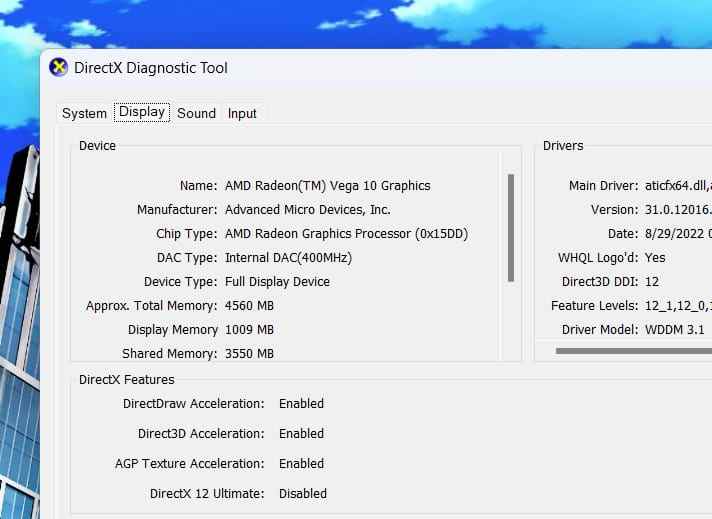Click the Name: field label
Screen dimensions: 712x519
(x=198, y=186)
